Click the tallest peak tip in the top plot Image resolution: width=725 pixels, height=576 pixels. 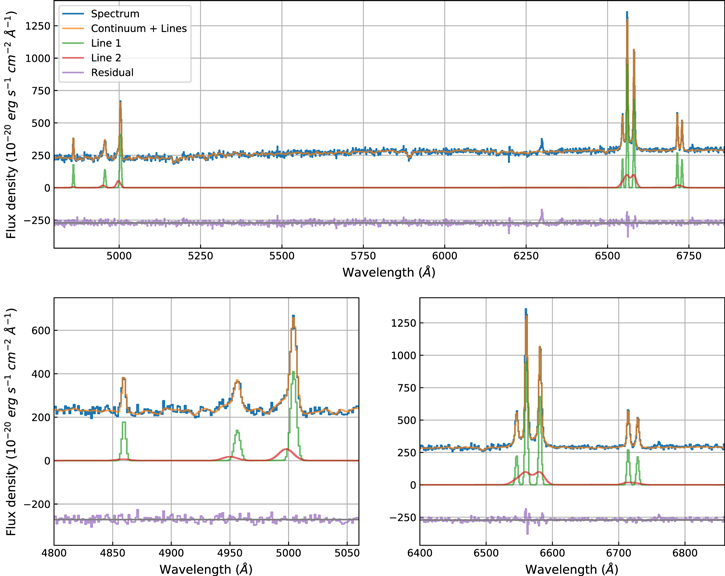(x=627, y=13)
